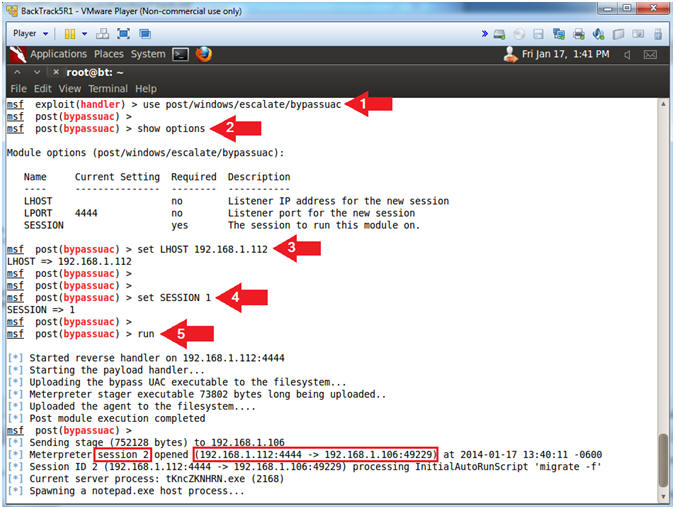Click the printer device icon
This screenshot has width=675, height=509.
(x=579, y=34)
